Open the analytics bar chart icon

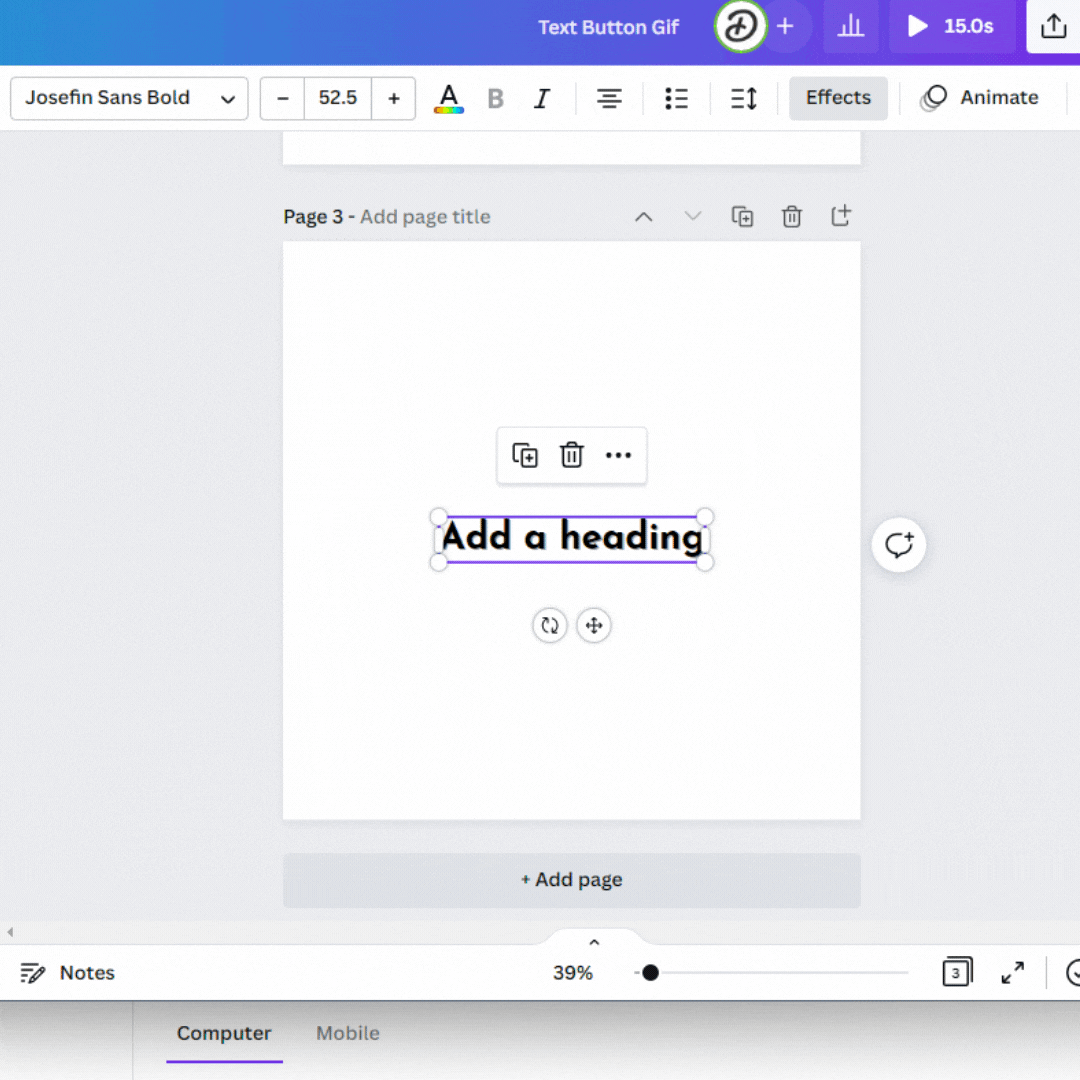tap(851, 27)
